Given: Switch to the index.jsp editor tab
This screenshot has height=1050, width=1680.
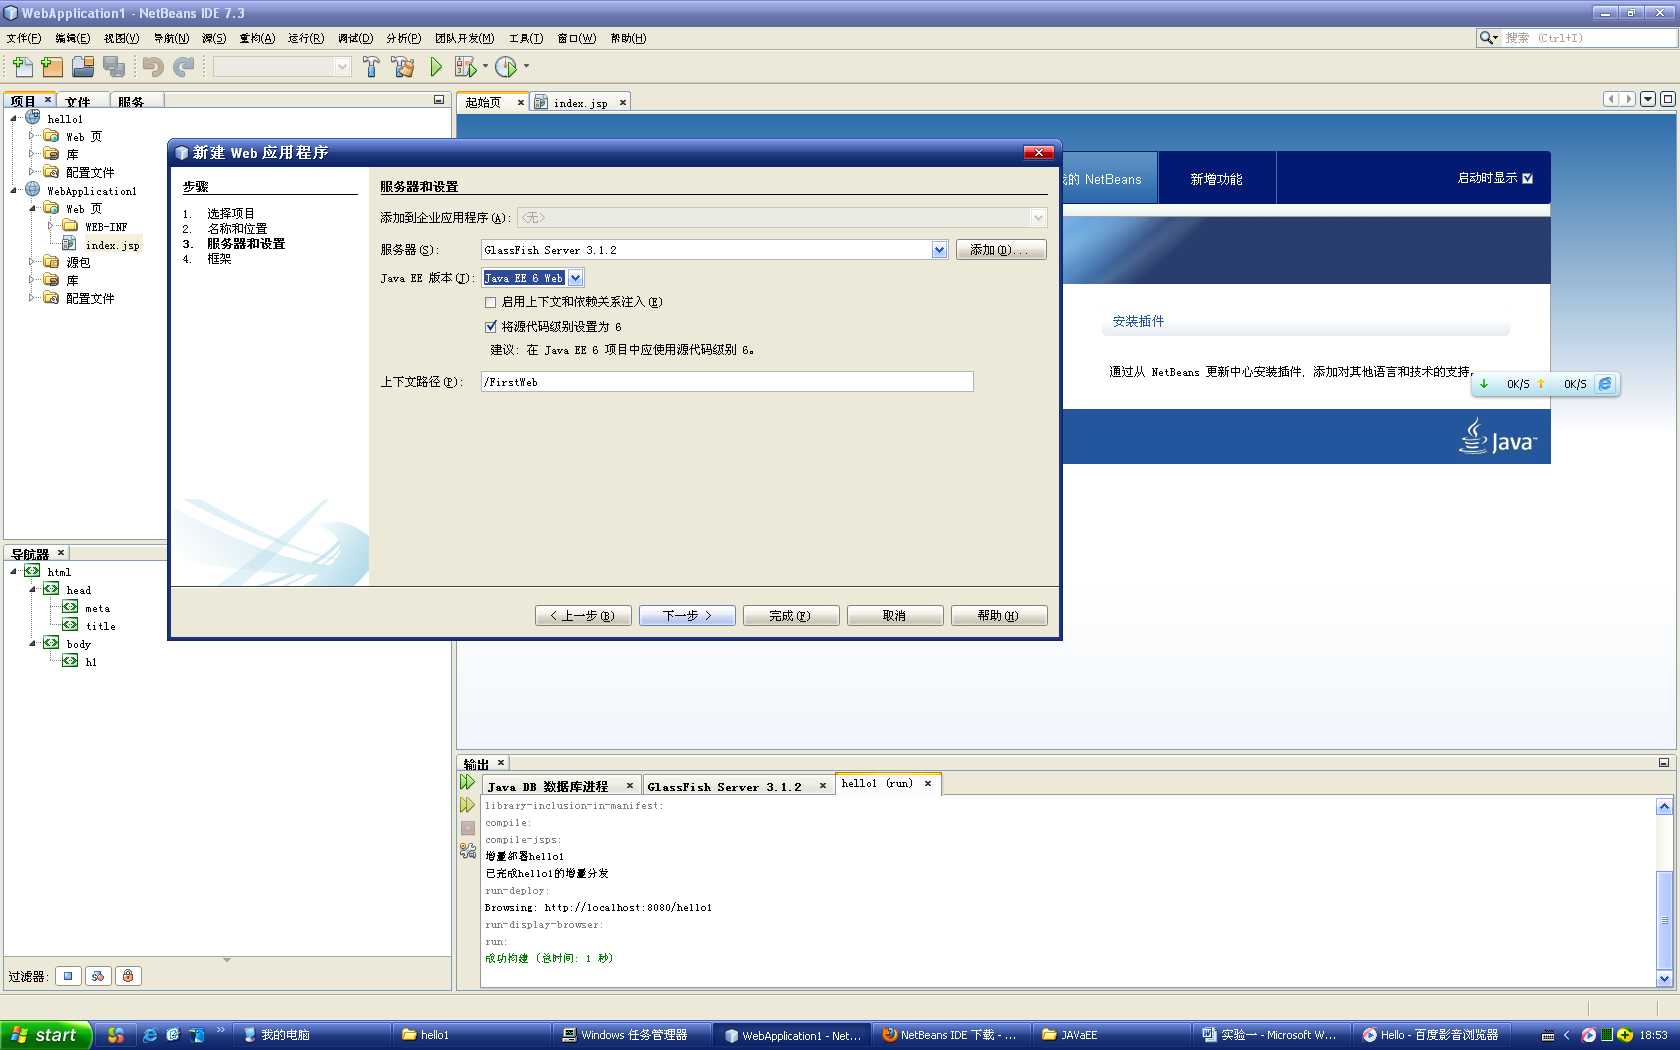Looking at the screenshot, I should (580, 103).
